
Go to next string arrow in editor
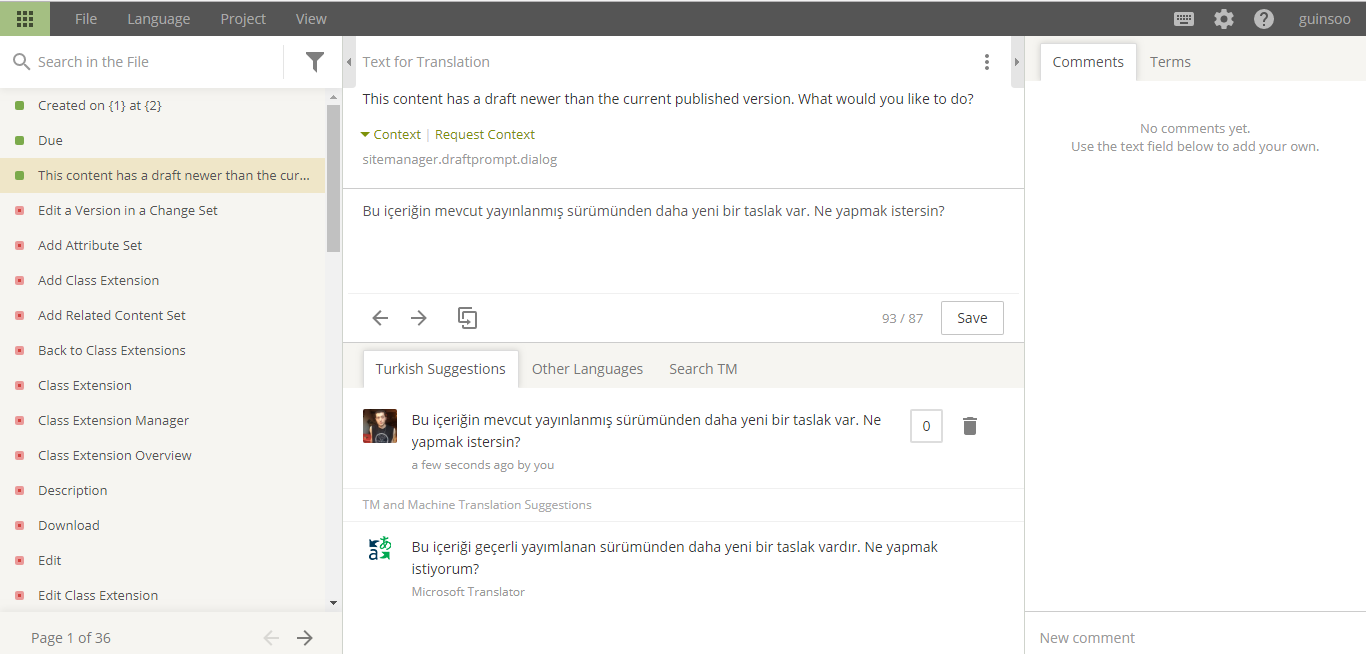(x=419, y=318)
